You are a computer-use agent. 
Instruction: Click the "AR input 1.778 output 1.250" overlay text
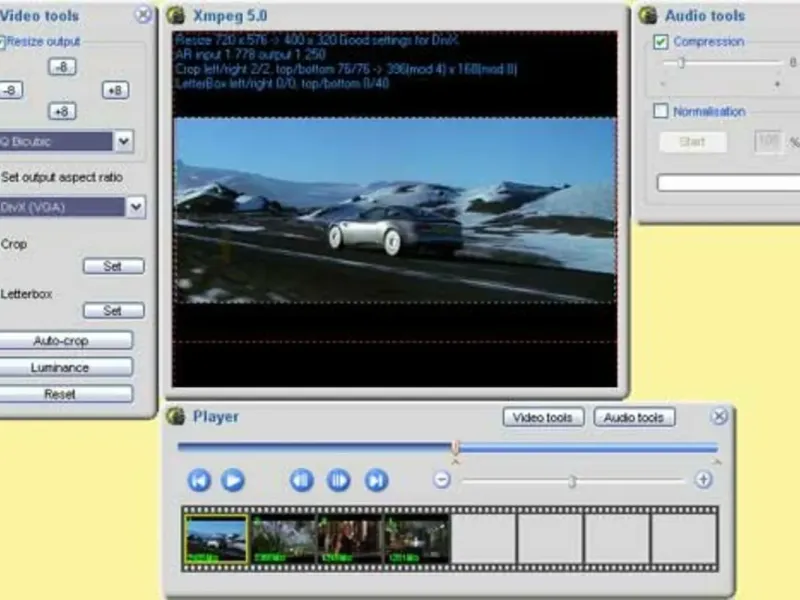[250, 55]
